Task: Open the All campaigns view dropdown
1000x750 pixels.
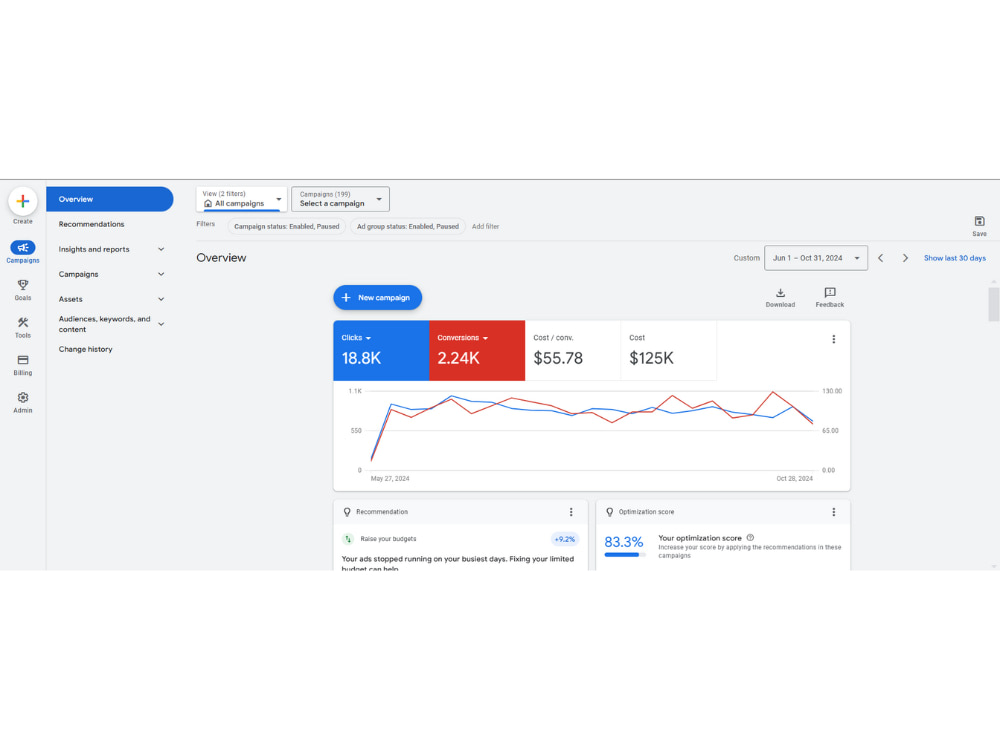Action: coord(242,199)
